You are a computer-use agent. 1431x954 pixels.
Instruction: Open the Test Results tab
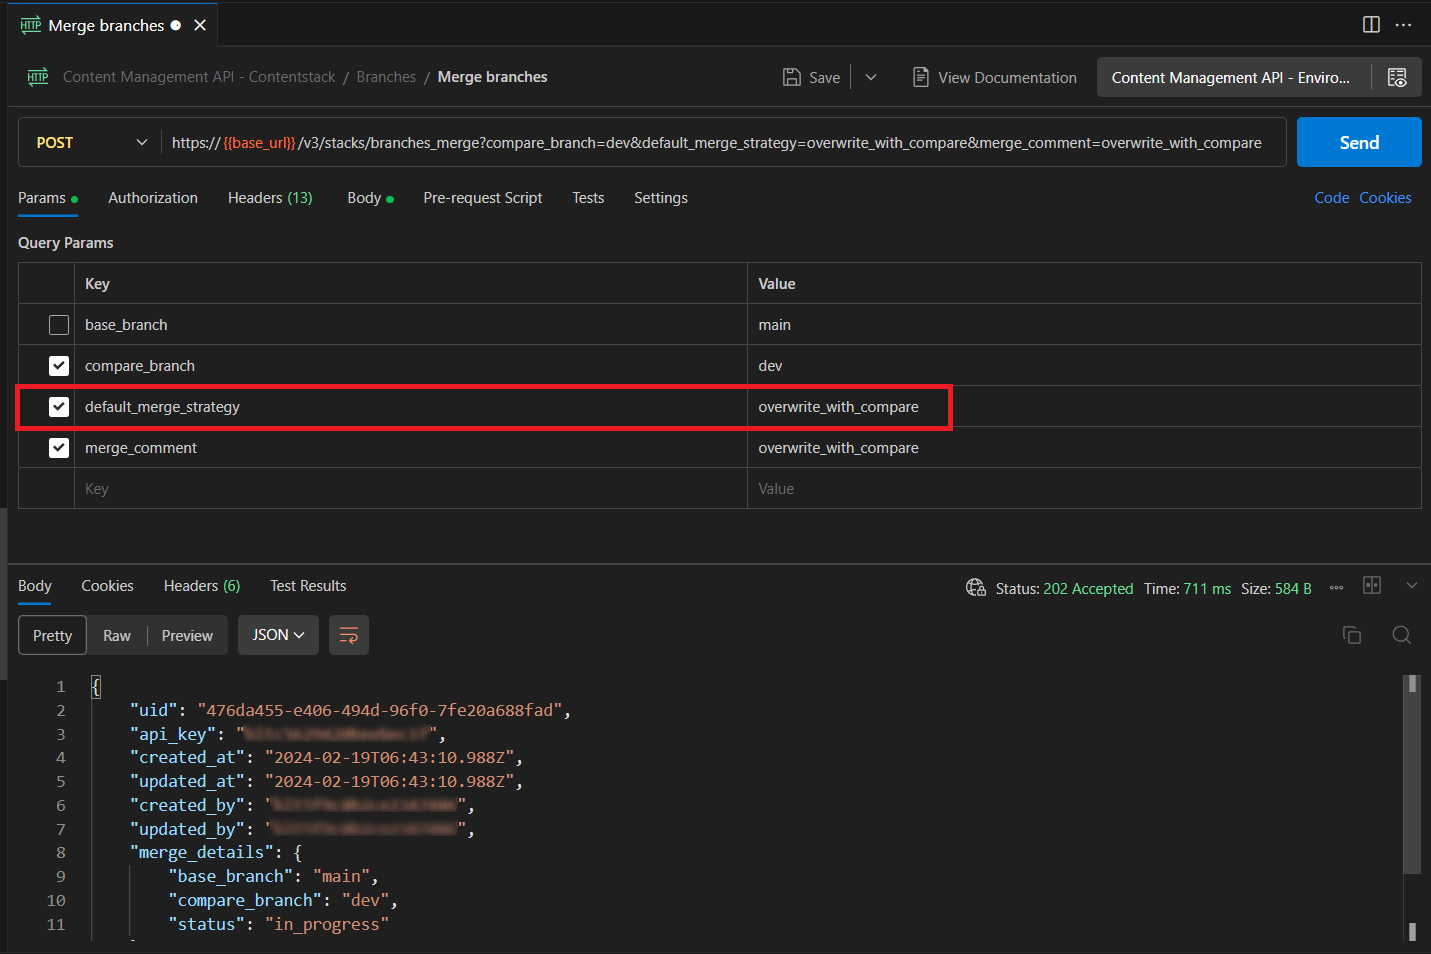(308, 586)
